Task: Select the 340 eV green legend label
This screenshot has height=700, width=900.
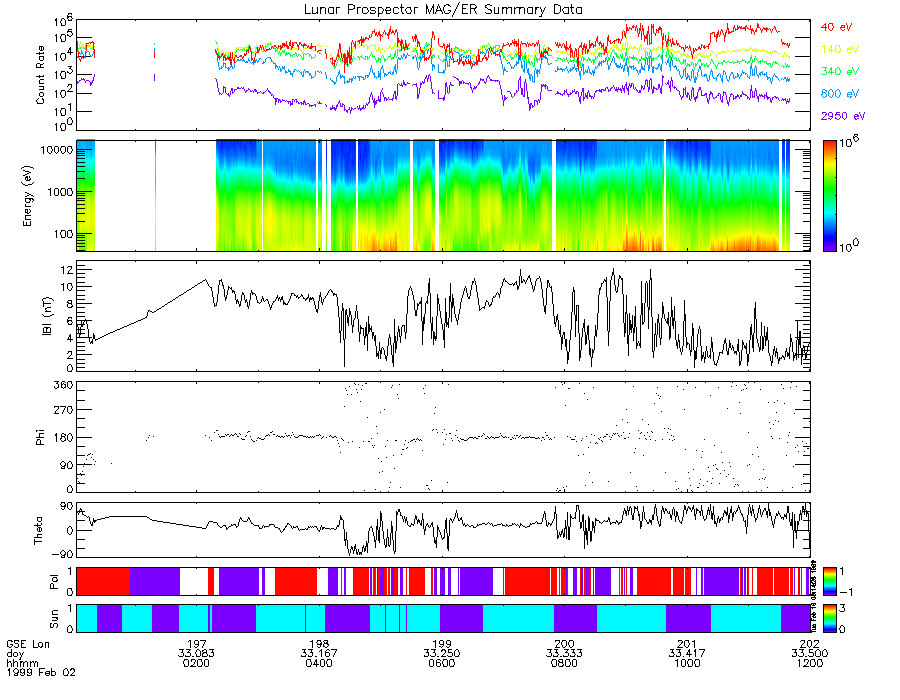Action: point(840,71)
